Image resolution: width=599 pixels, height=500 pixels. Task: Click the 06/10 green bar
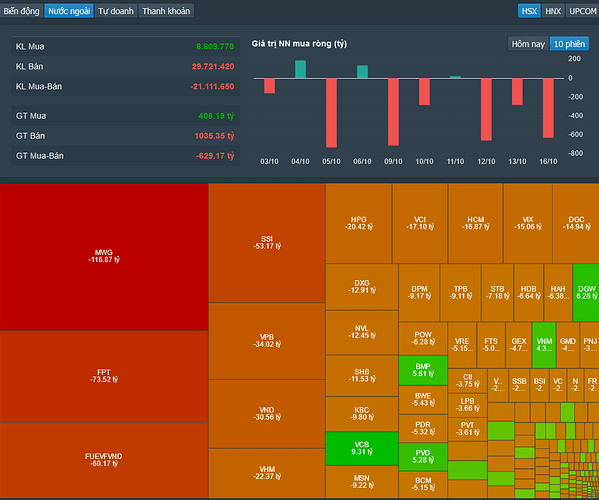[362, 72]
